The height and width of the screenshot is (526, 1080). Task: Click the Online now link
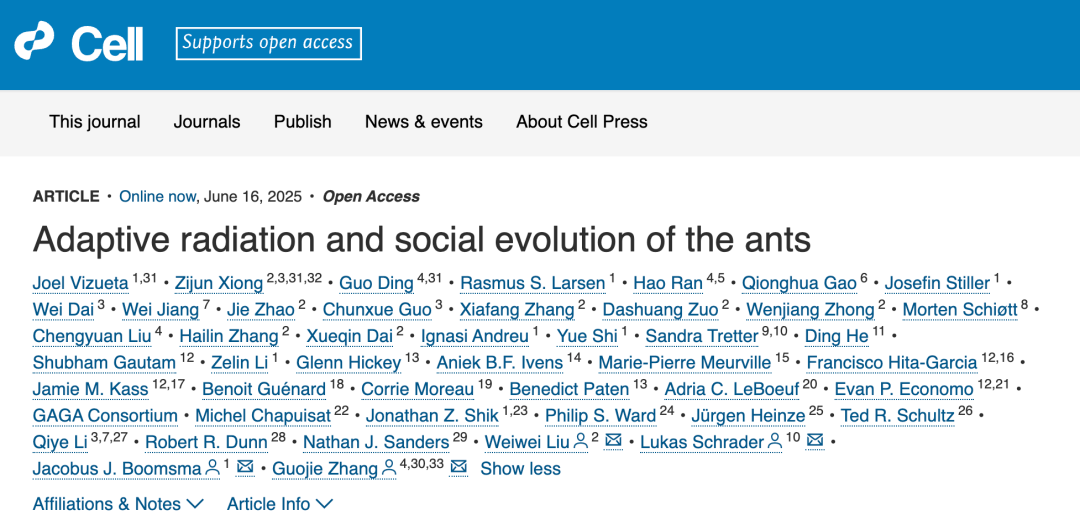158,196
